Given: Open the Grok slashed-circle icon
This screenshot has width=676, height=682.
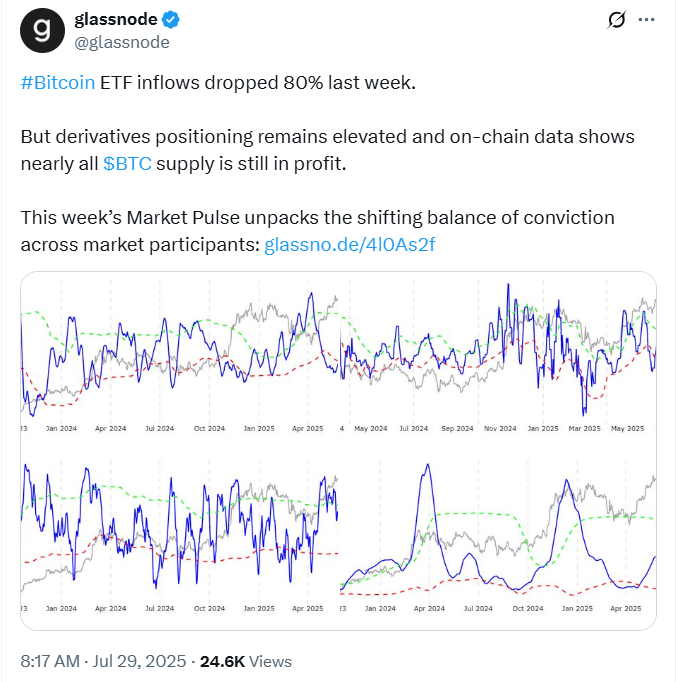Looking at the screenshot, I should [618, 20].
